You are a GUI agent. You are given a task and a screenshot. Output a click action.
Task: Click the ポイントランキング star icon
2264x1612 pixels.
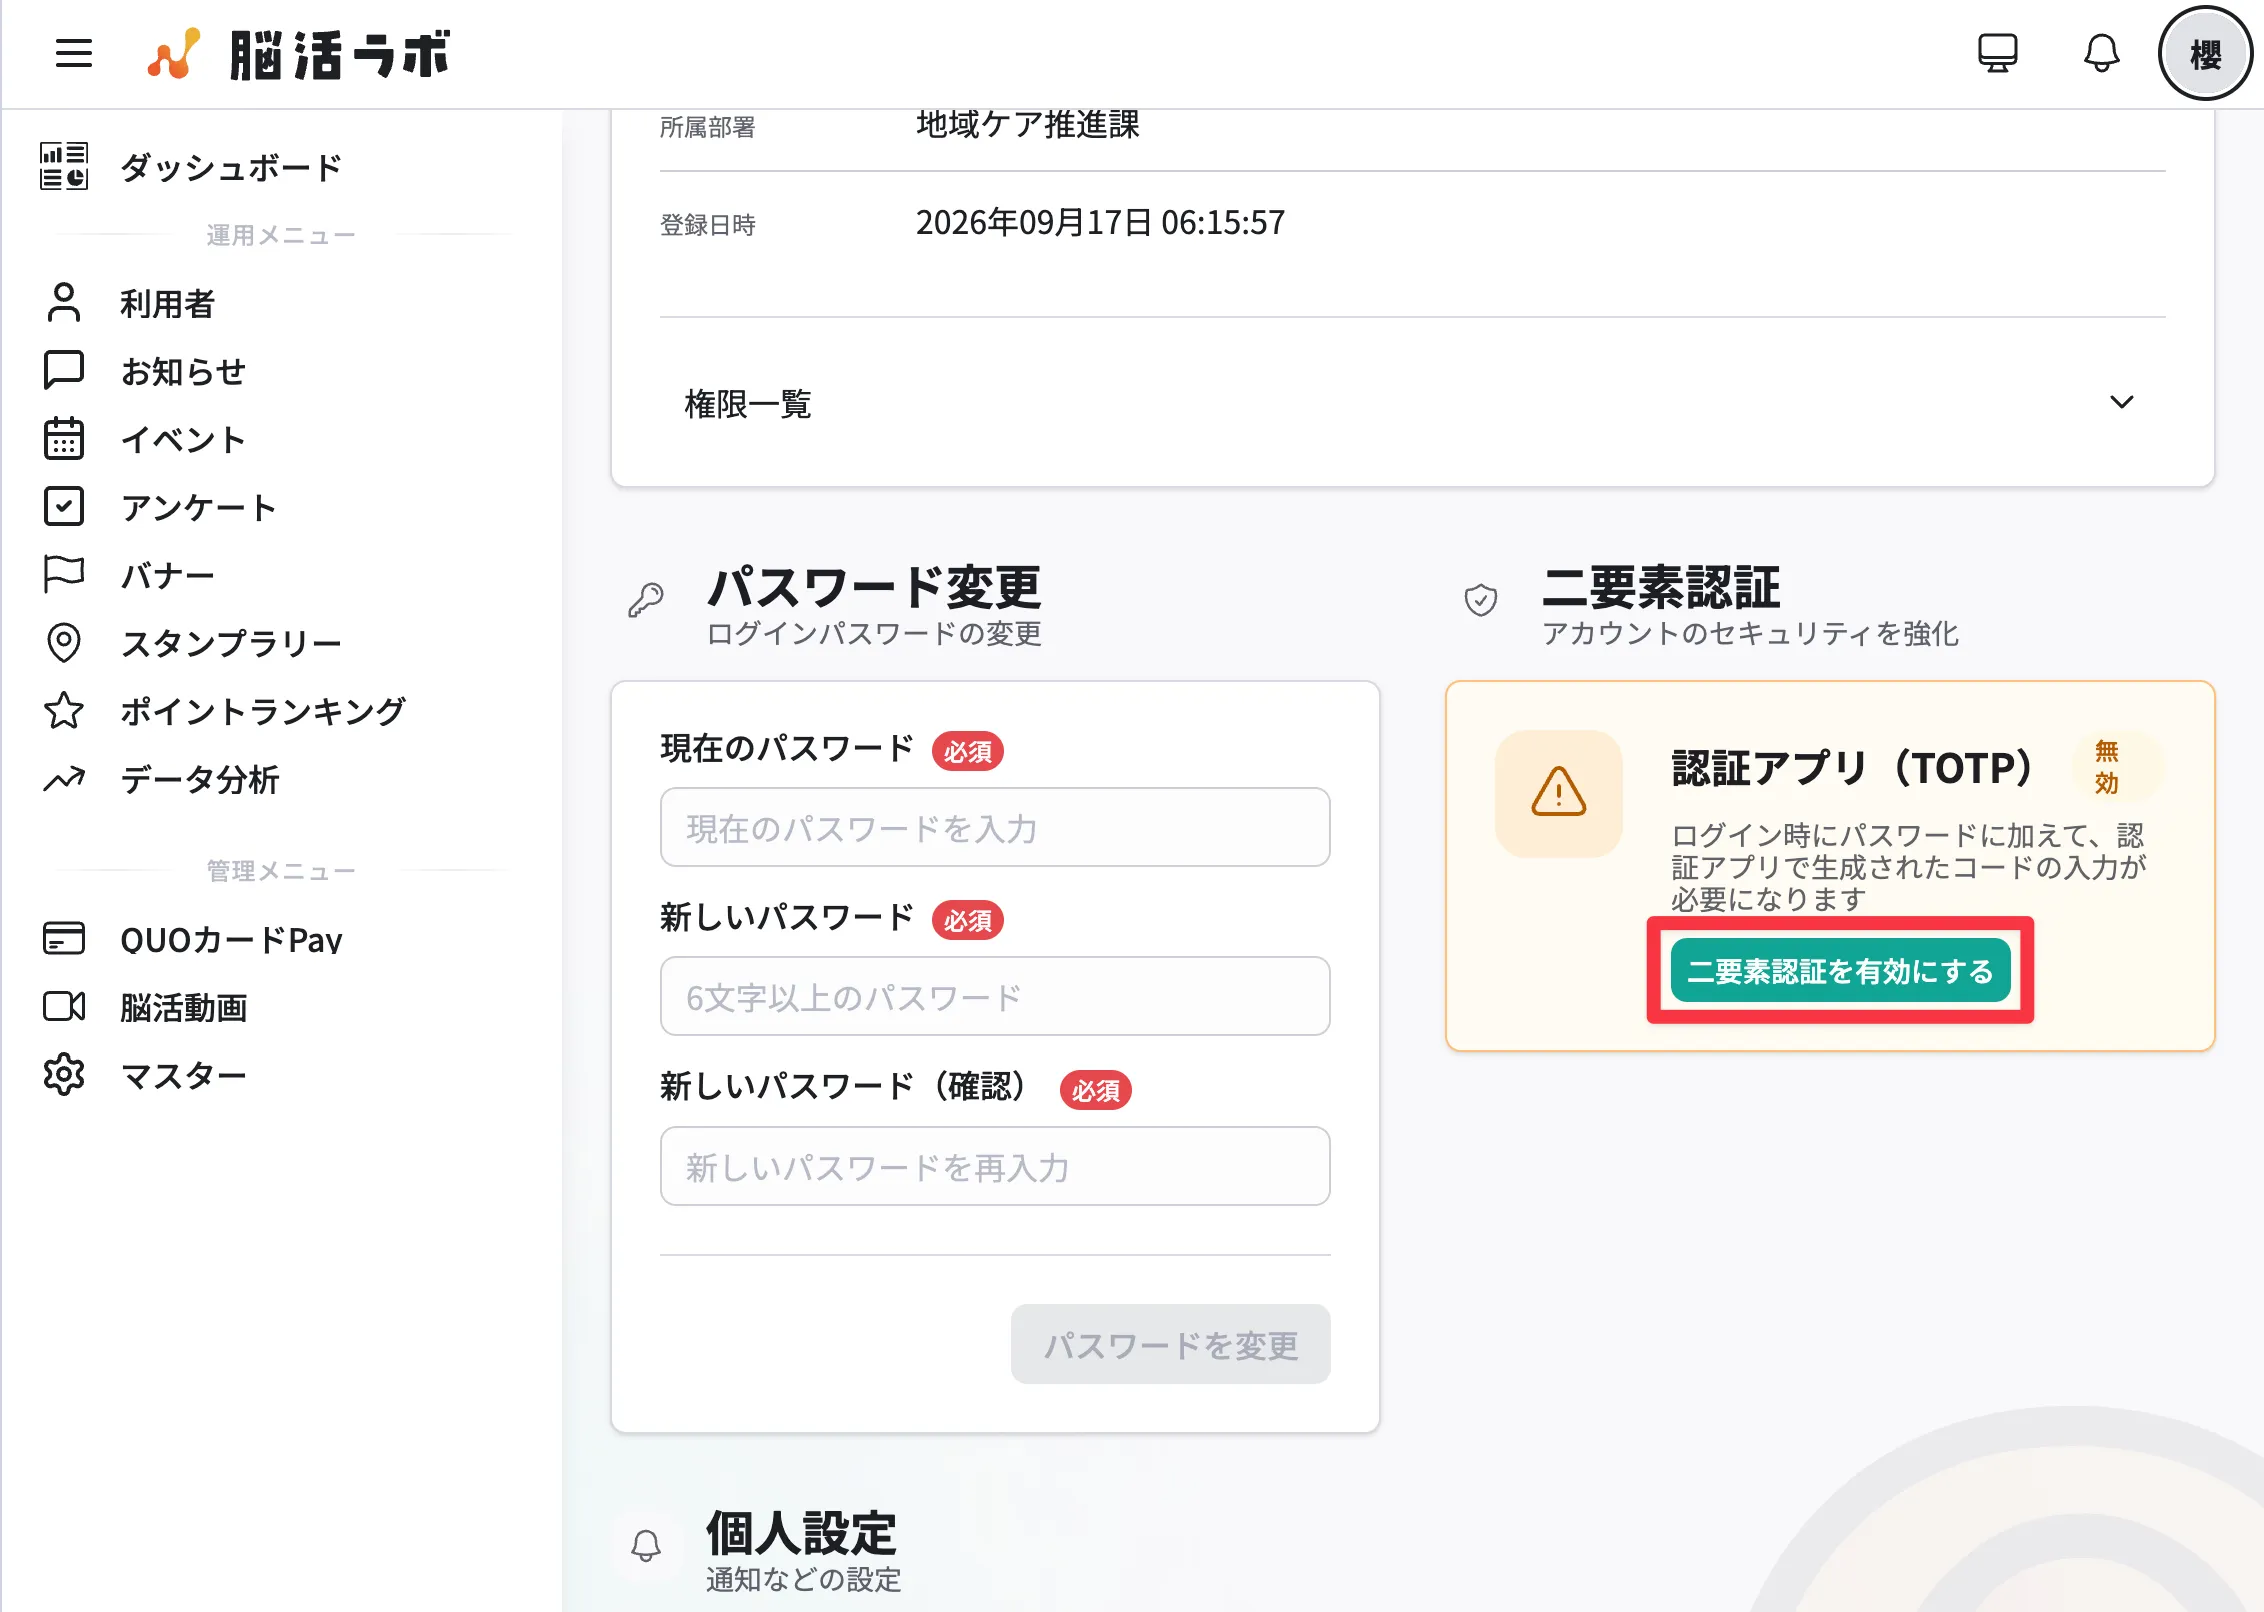point(64,710)
